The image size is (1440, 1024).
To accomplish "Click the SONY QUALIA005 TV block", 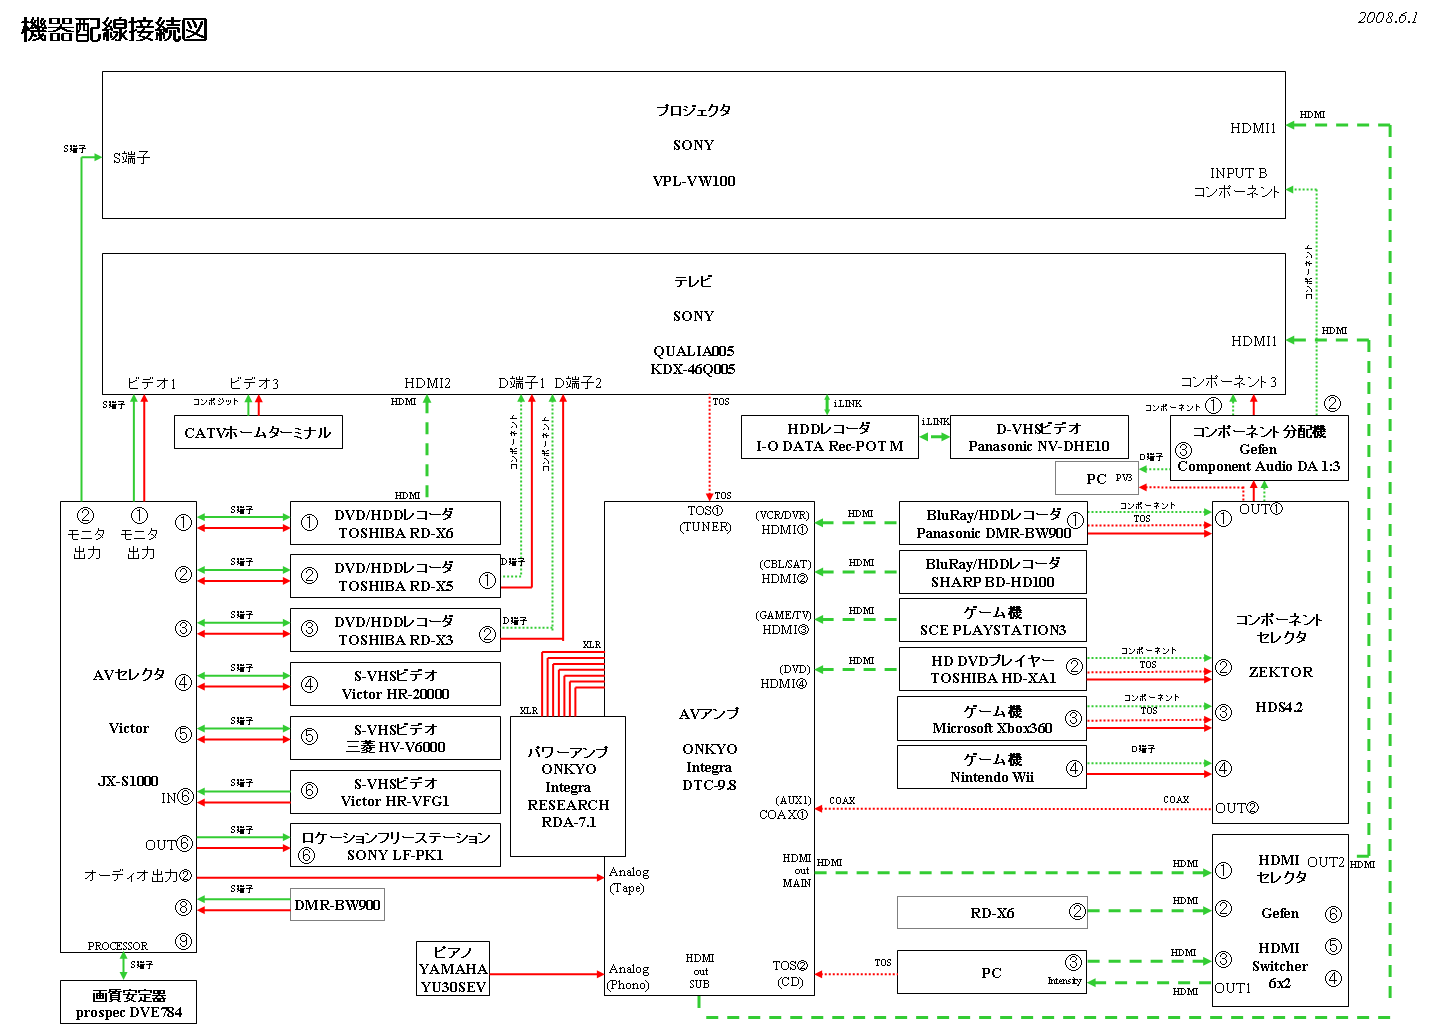I will pos(693,325).
